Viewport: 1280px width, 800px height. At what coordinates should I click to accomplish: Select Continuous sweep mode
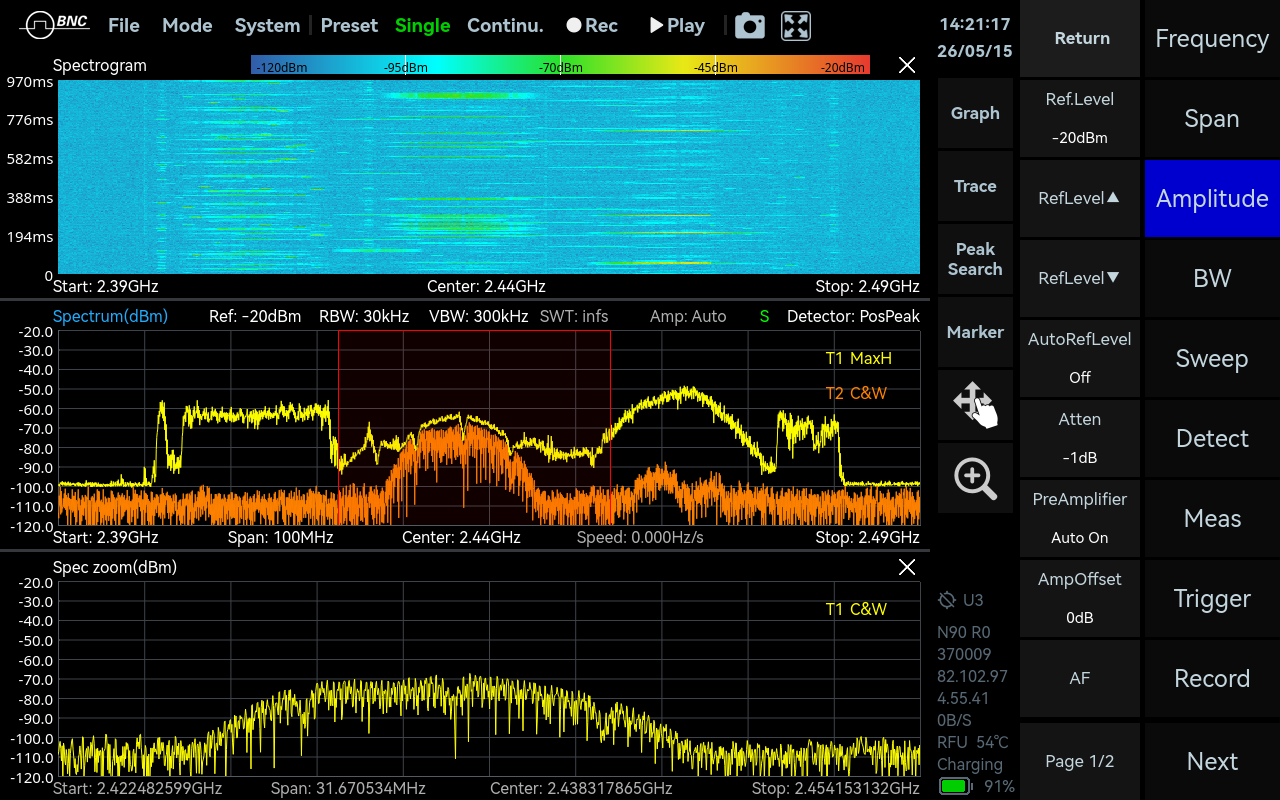(x=505, y=26)
